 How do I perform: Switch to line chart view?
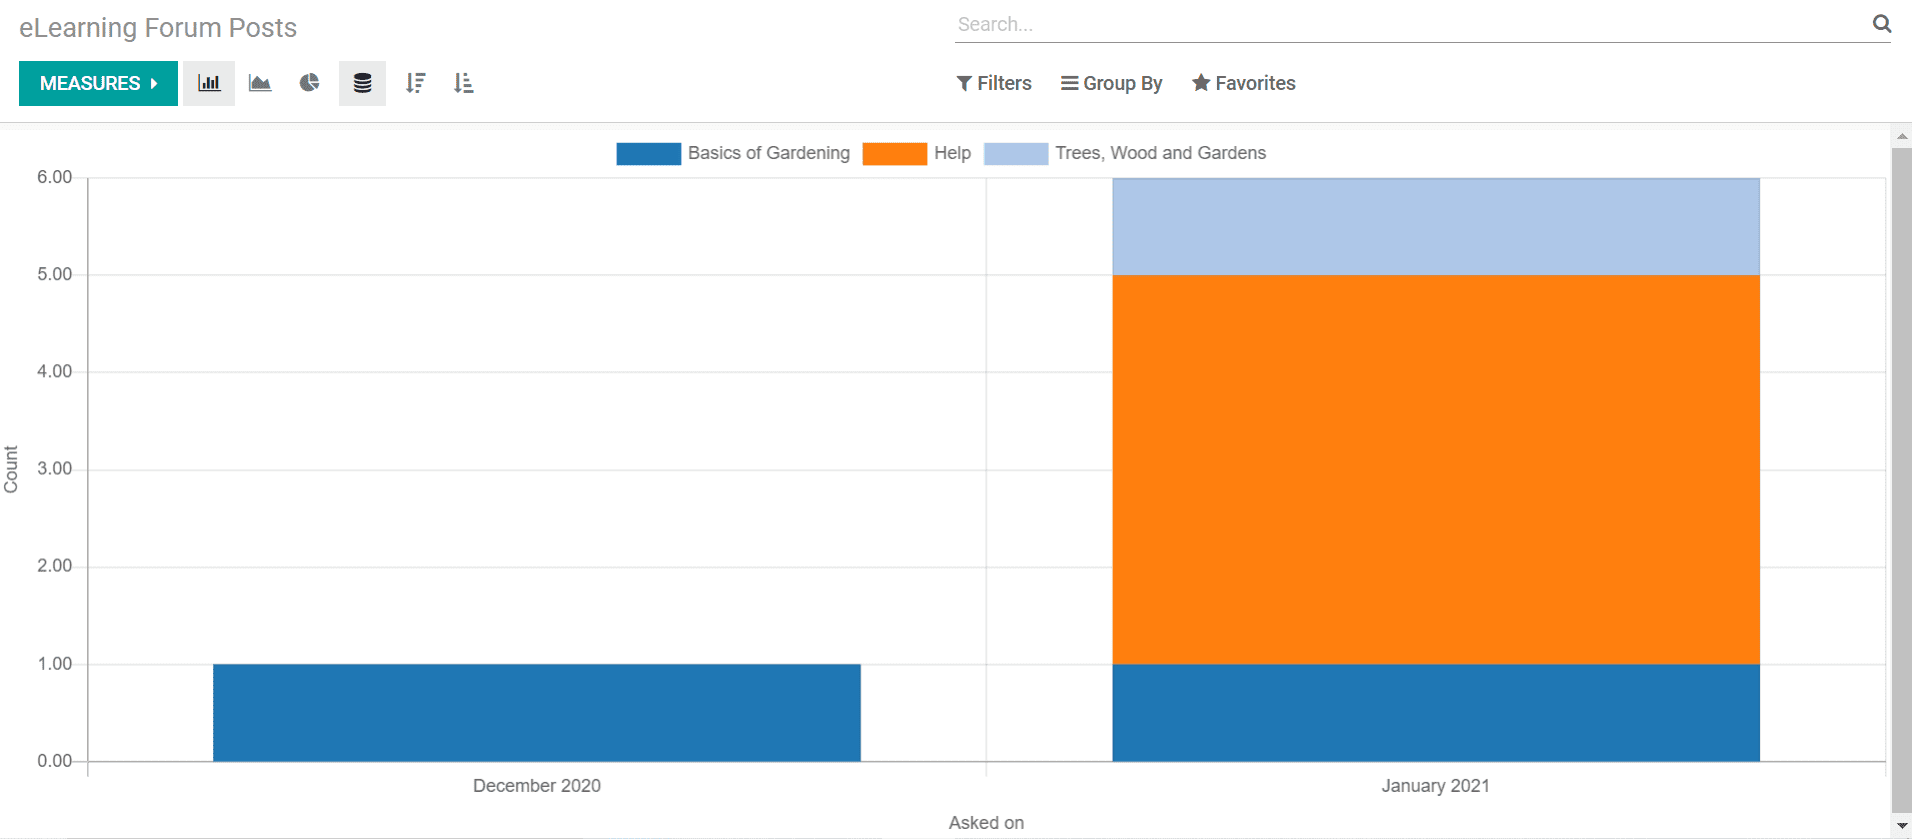click(x=260, y=83)
